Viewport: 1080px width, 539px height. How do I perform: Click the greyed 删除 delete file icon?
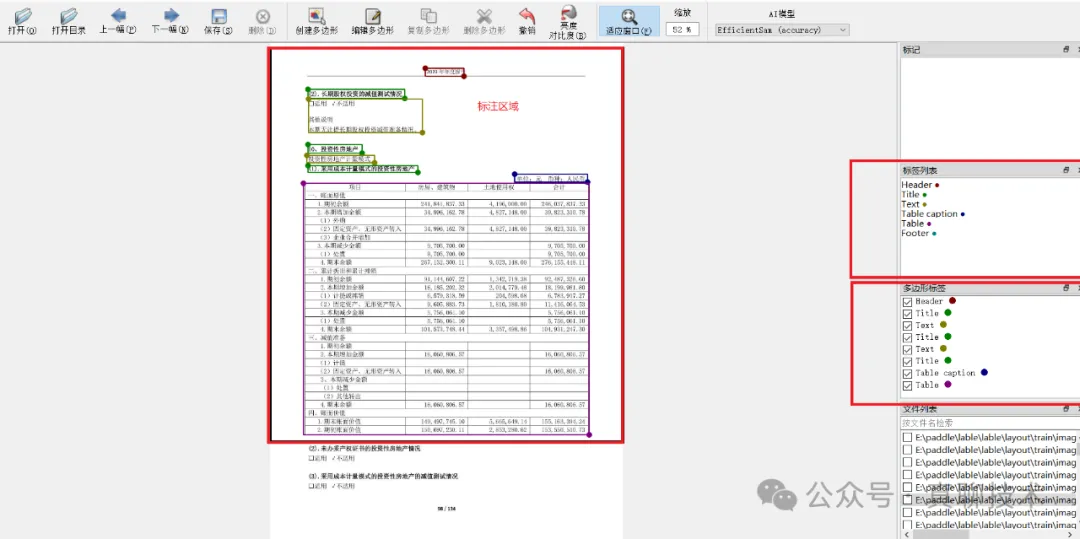[262, 16]
